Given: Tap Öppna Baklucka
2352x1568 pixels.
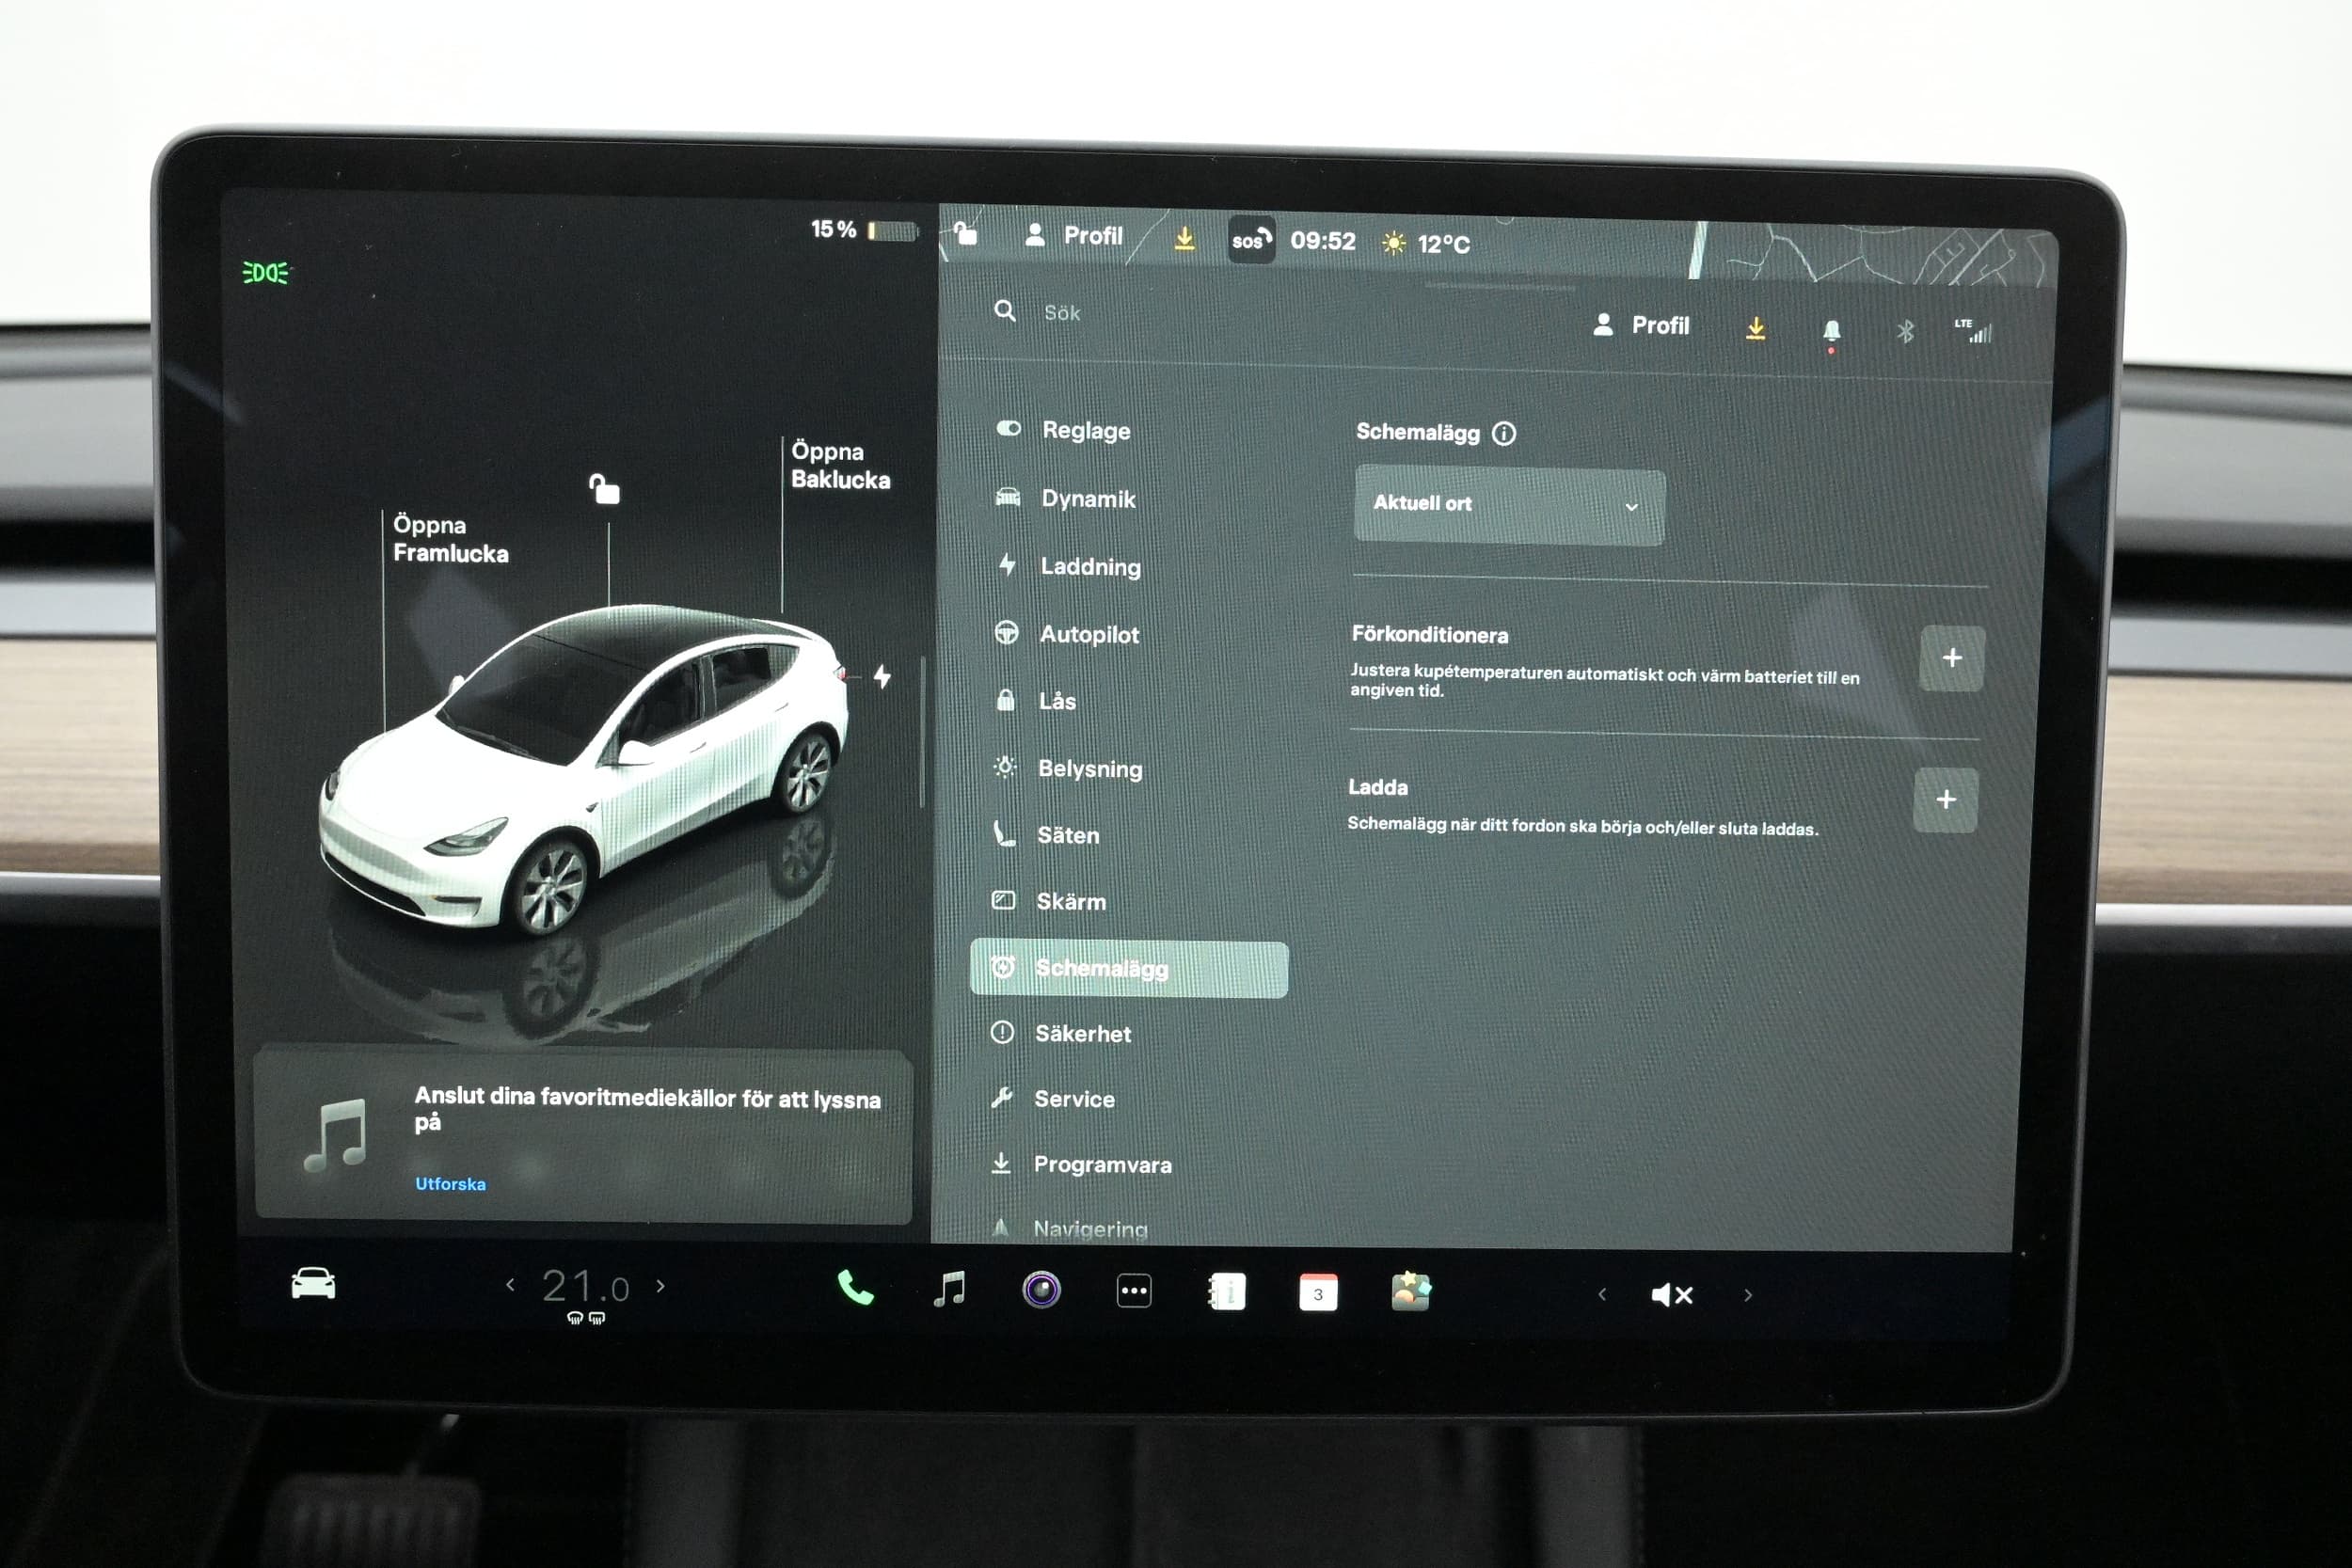Looking at the screenshot, I should point(840,465).
